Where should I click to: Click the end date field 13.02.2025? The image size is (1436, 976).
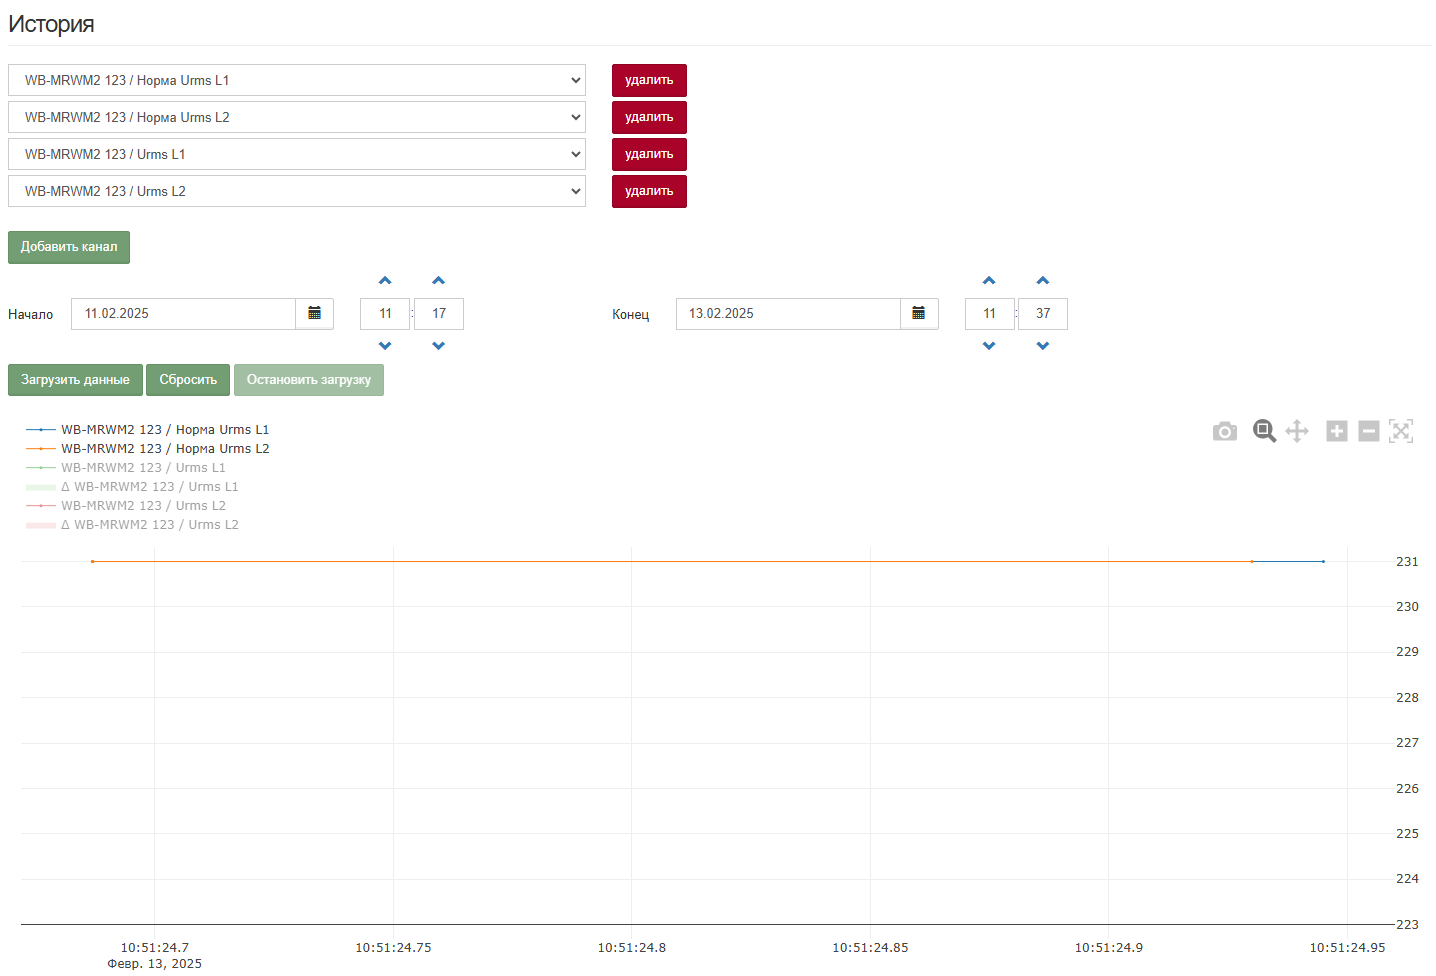(x=788, y=314)
